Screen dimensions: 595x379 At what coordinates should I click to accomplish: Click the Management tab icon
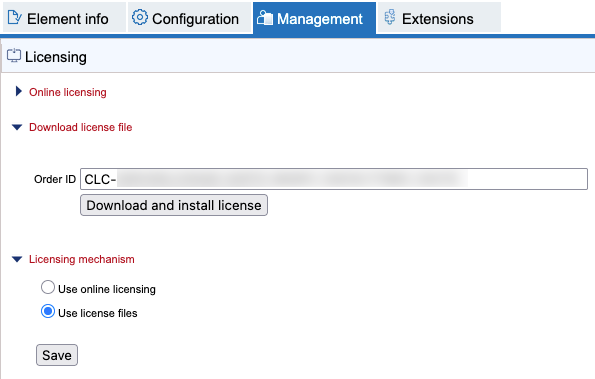coord(264,18)
